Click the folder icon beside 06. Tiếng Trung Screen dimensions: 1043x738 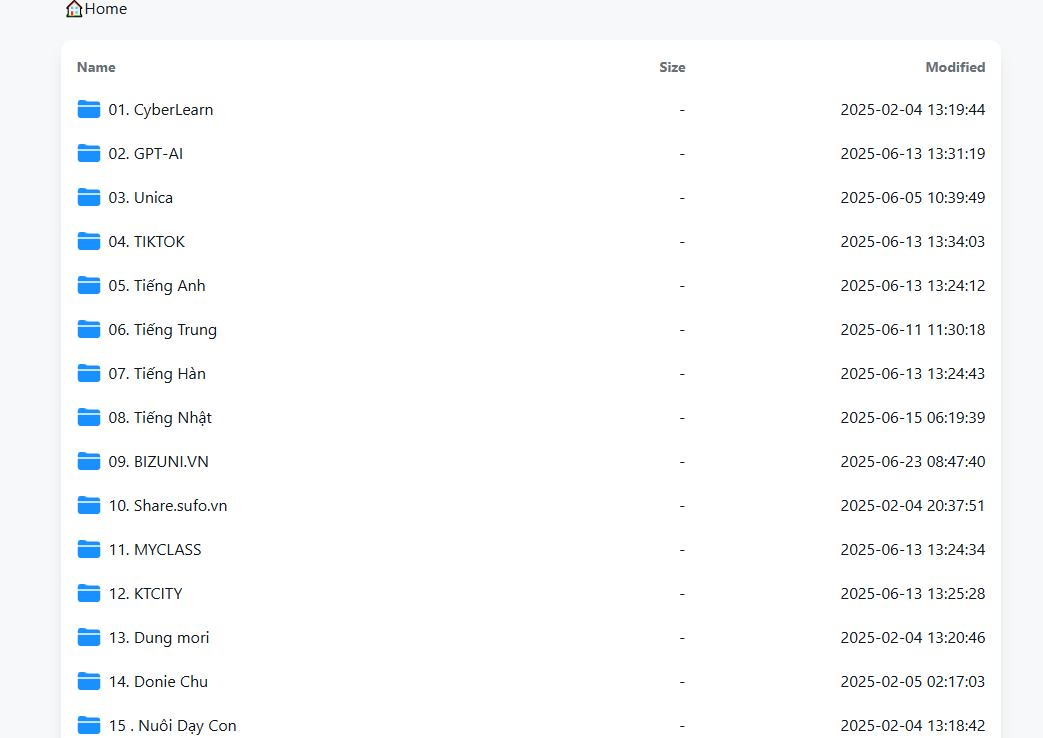(x=89, y=329)
